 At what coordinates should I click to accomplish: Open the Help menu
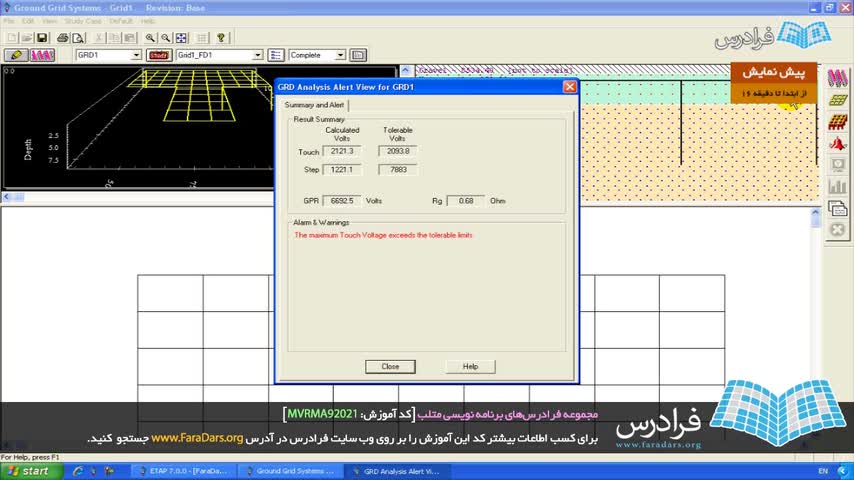click(x=148, y=21)
